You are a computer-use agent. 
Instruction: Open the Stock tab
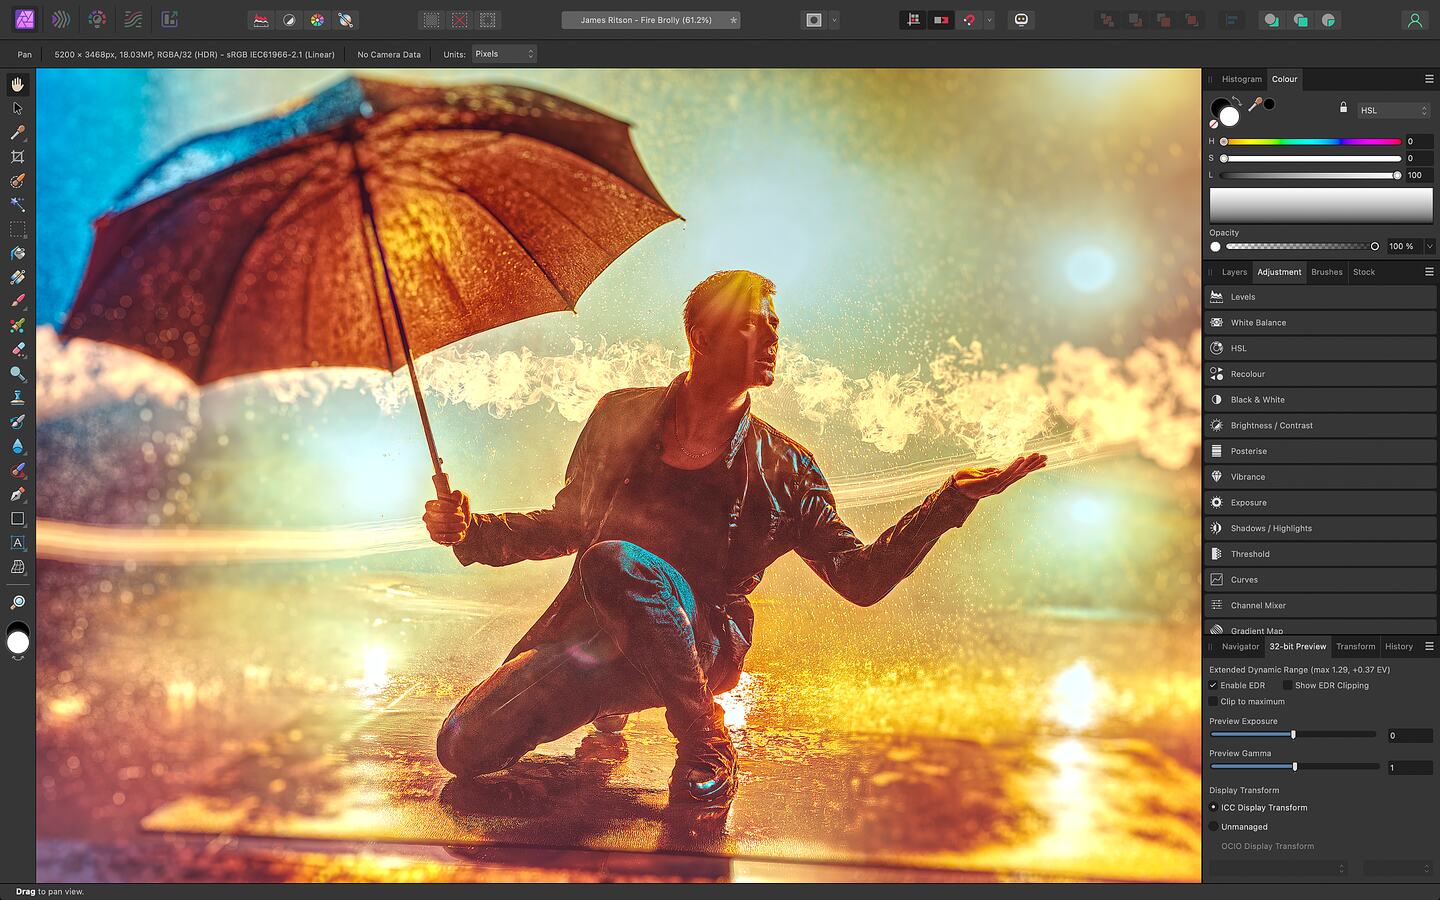click(x=1364, y=272)
